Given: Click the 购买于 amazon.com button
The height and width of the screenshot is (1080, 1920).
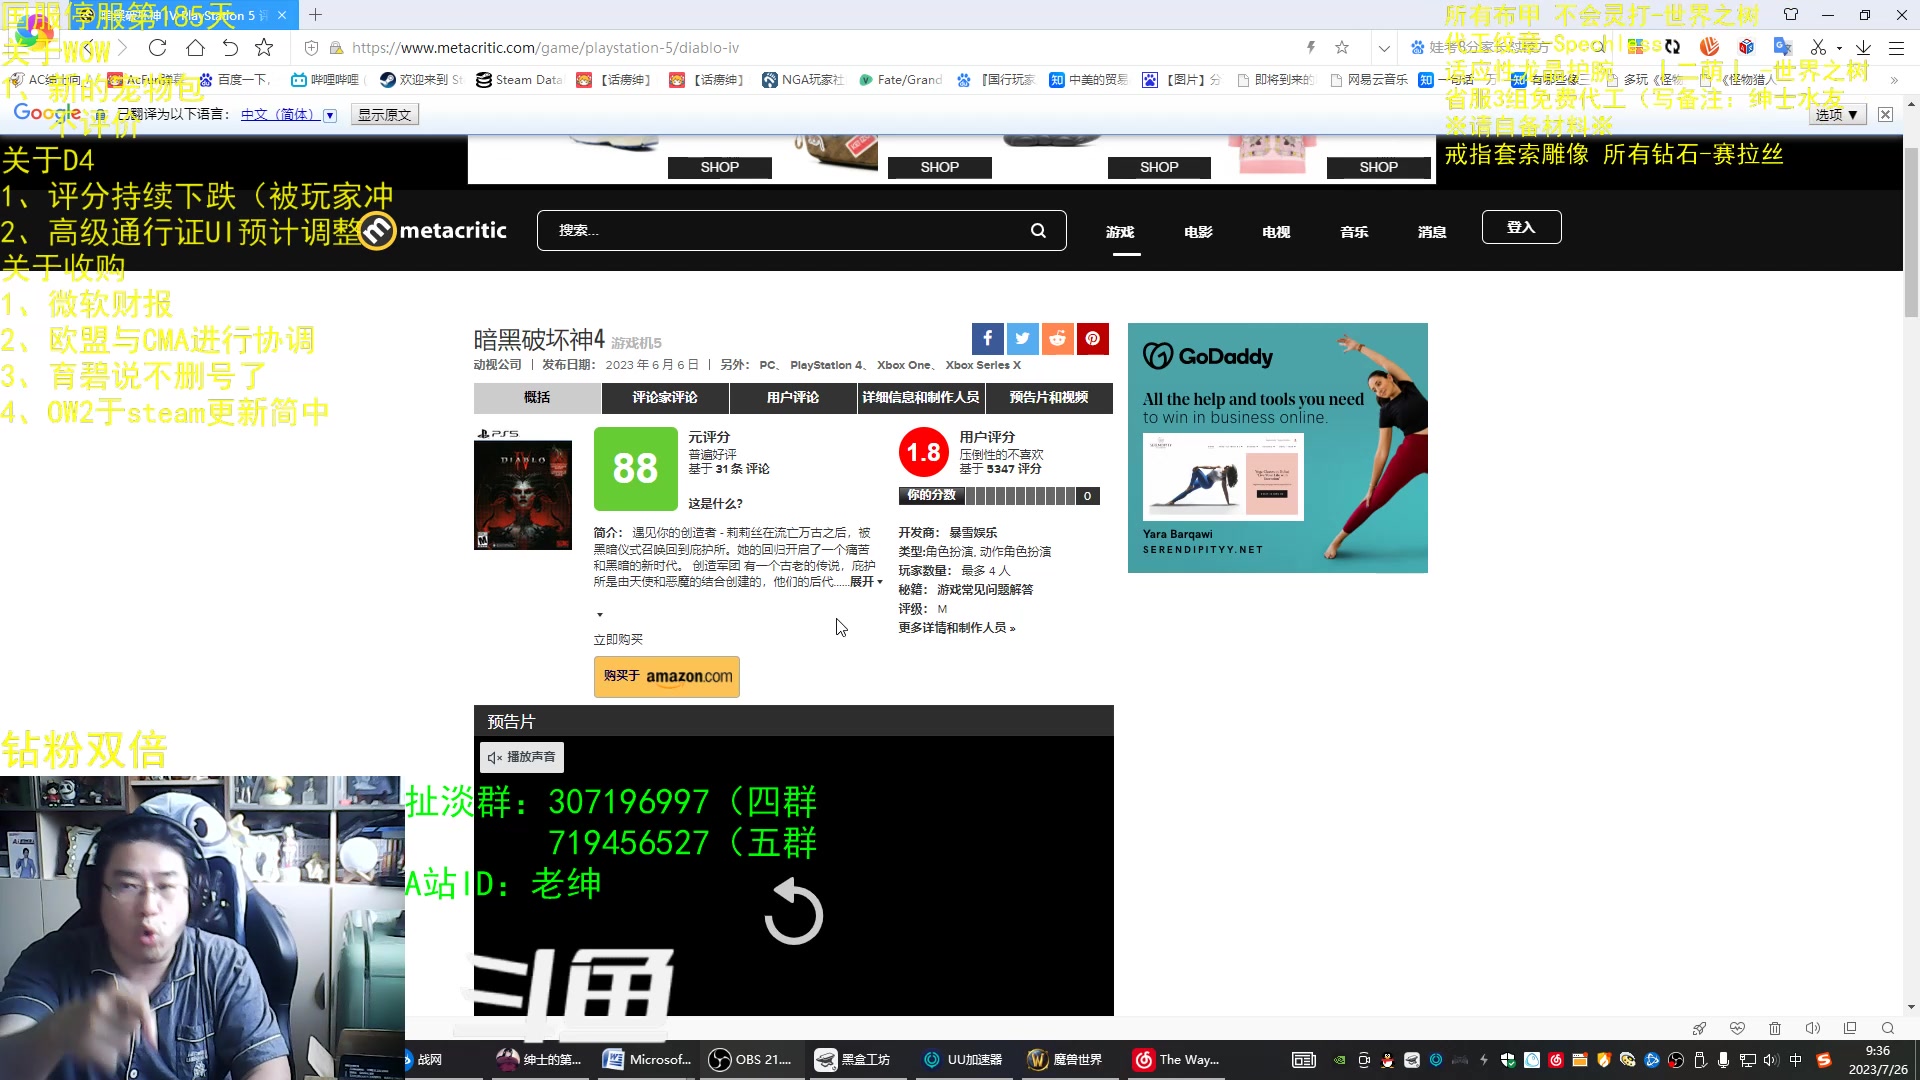Looking at the screenshot, I should click(667, 677).
